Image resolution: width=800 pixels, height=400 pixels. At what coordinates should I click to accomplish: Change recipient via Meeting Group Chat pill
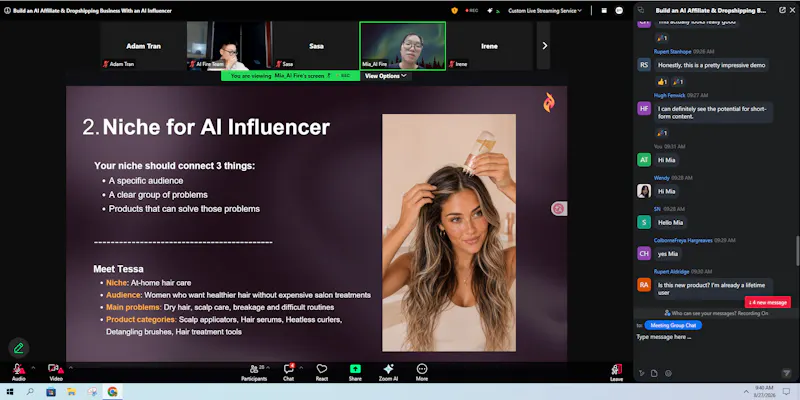pyautogui.click(x=673, y=325)
